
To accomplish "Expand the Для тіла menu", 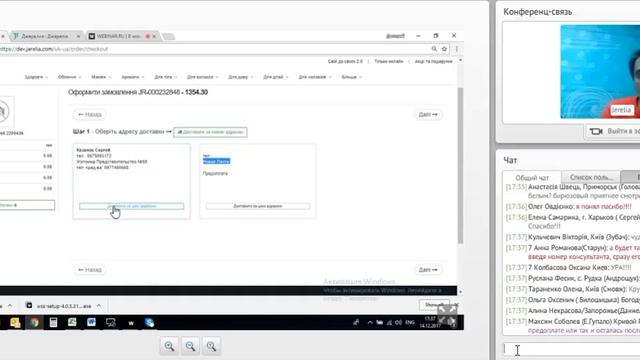I will pos(165,77).
